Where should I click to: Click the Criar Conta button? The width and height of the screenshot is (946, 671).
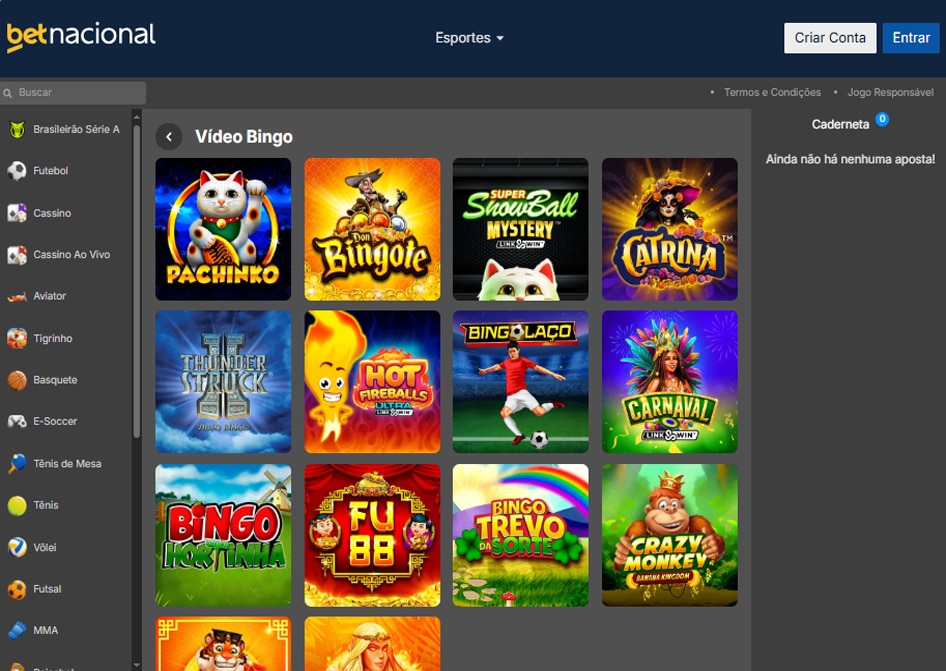coord(829,38)
